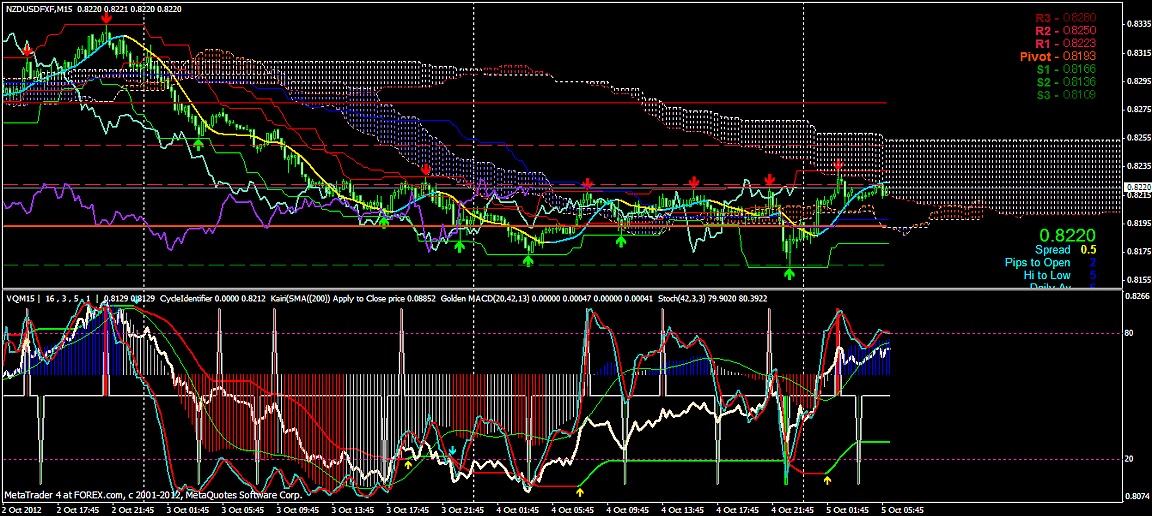Screen dimensions: 1152x516
Task: Select the Golden MACD(20,42,13) indicator label
Action: (488, 298)
